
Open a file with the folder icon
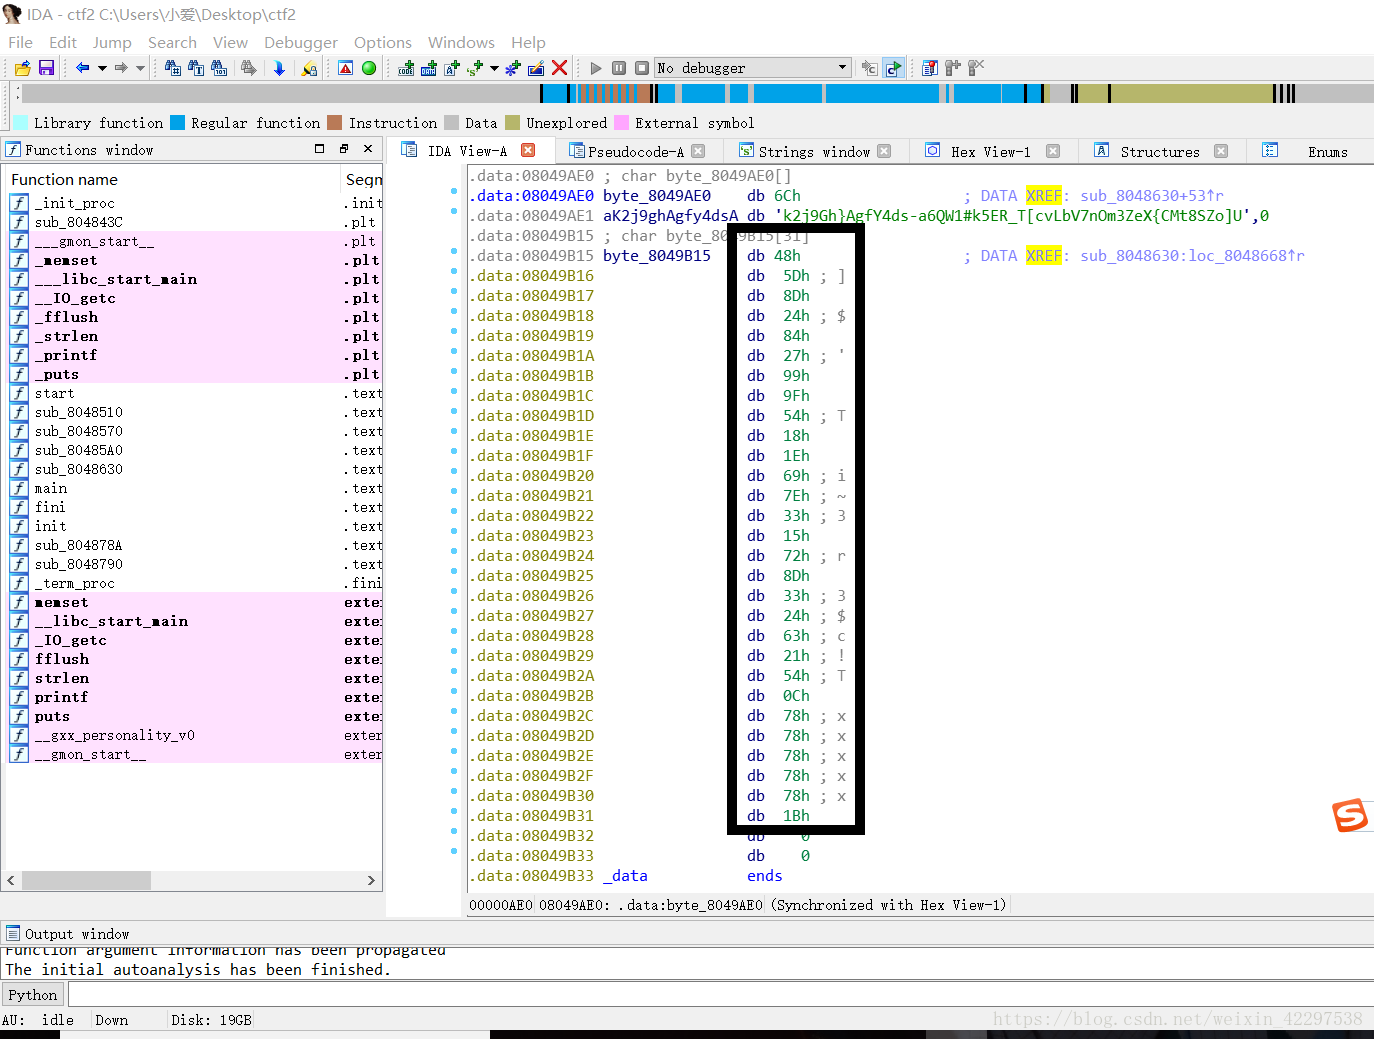click(22, 68)
